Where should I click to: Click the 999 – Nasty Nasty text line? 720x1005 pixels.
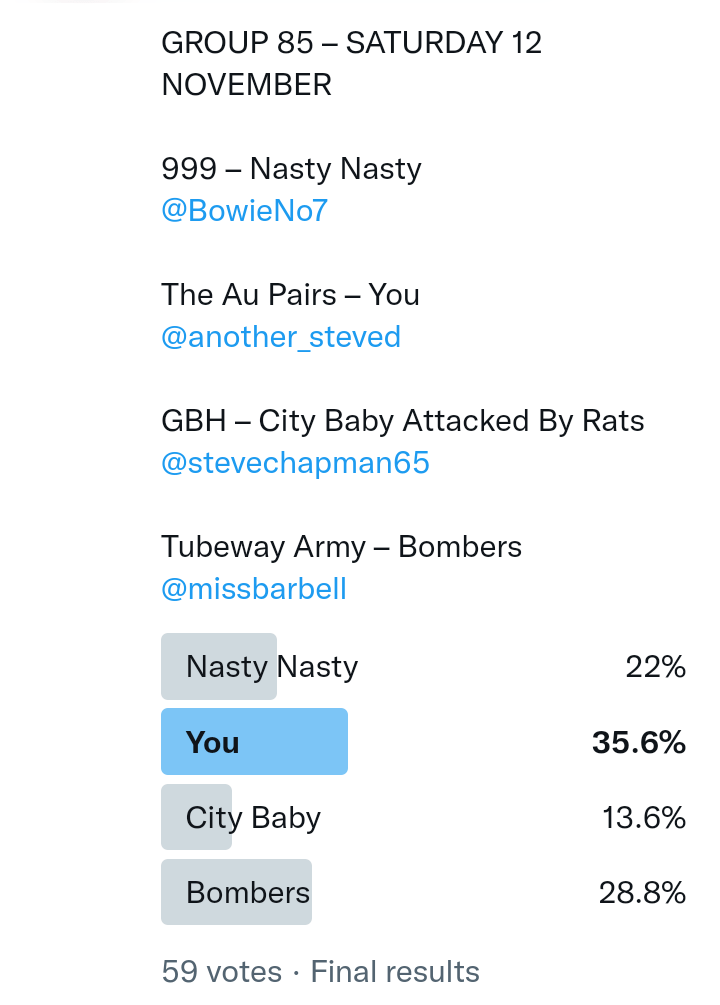coord(291,169)
